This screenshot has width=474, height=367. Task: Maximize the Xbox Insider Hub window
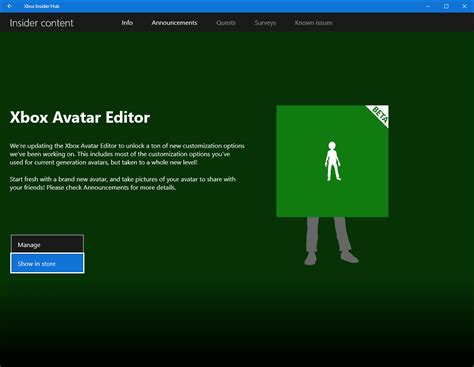(x=446, y=6)
